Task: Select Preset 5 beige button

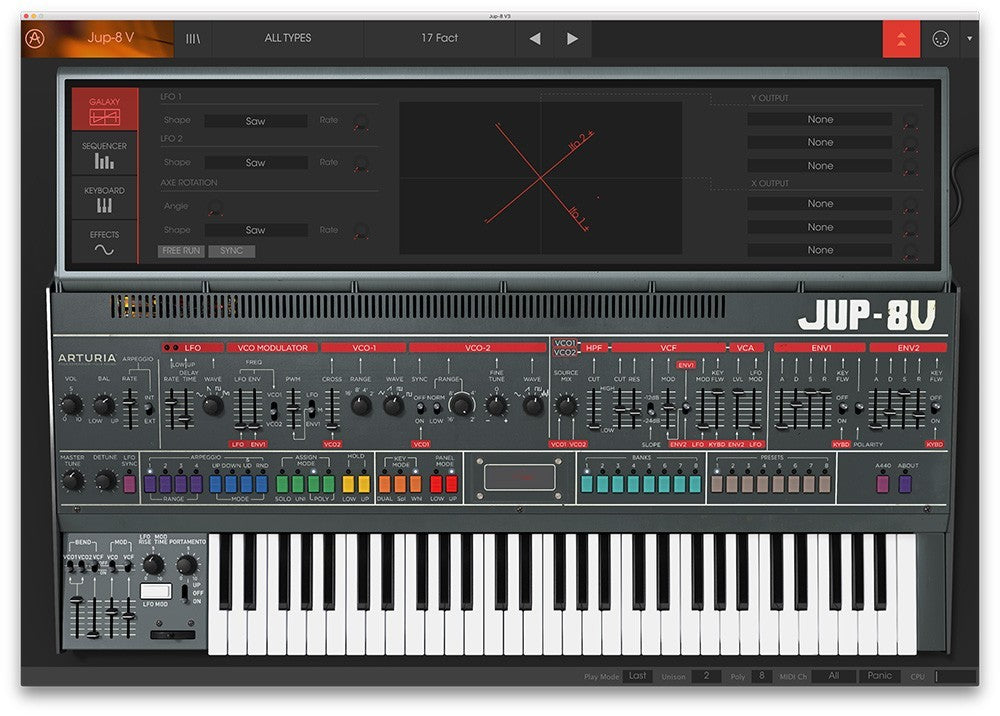Action: pos(778,484)
